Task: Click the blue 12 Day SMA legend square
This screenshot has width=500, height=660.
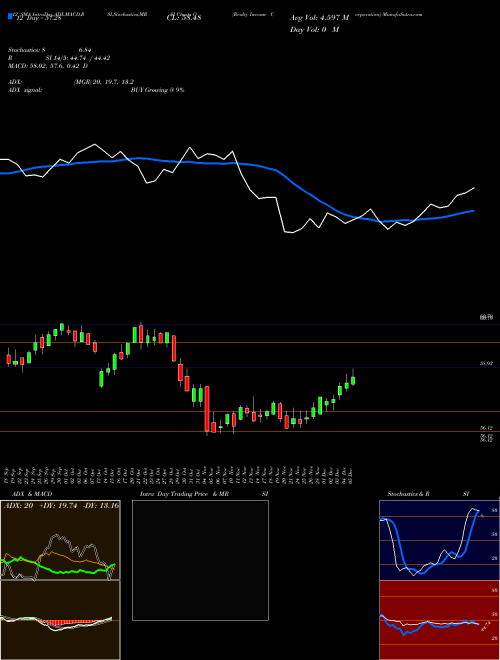Action: click(x=11, y=17)
